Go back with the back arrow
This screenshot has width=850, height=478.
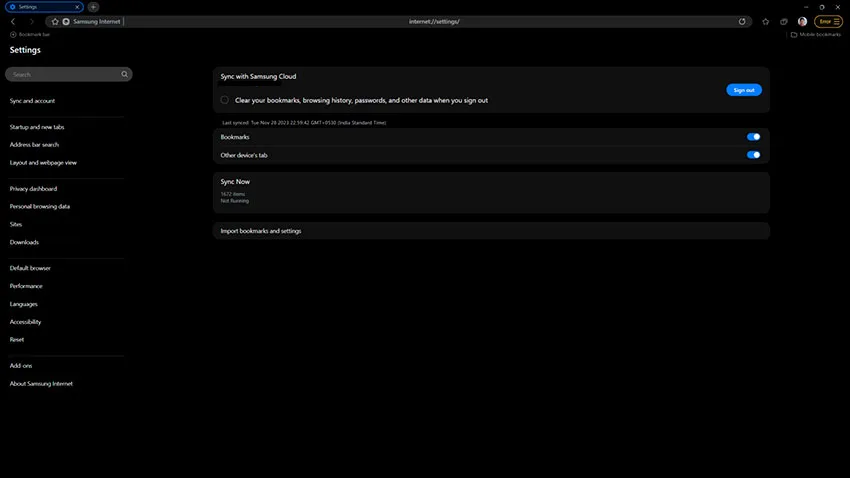click(13, 22)
